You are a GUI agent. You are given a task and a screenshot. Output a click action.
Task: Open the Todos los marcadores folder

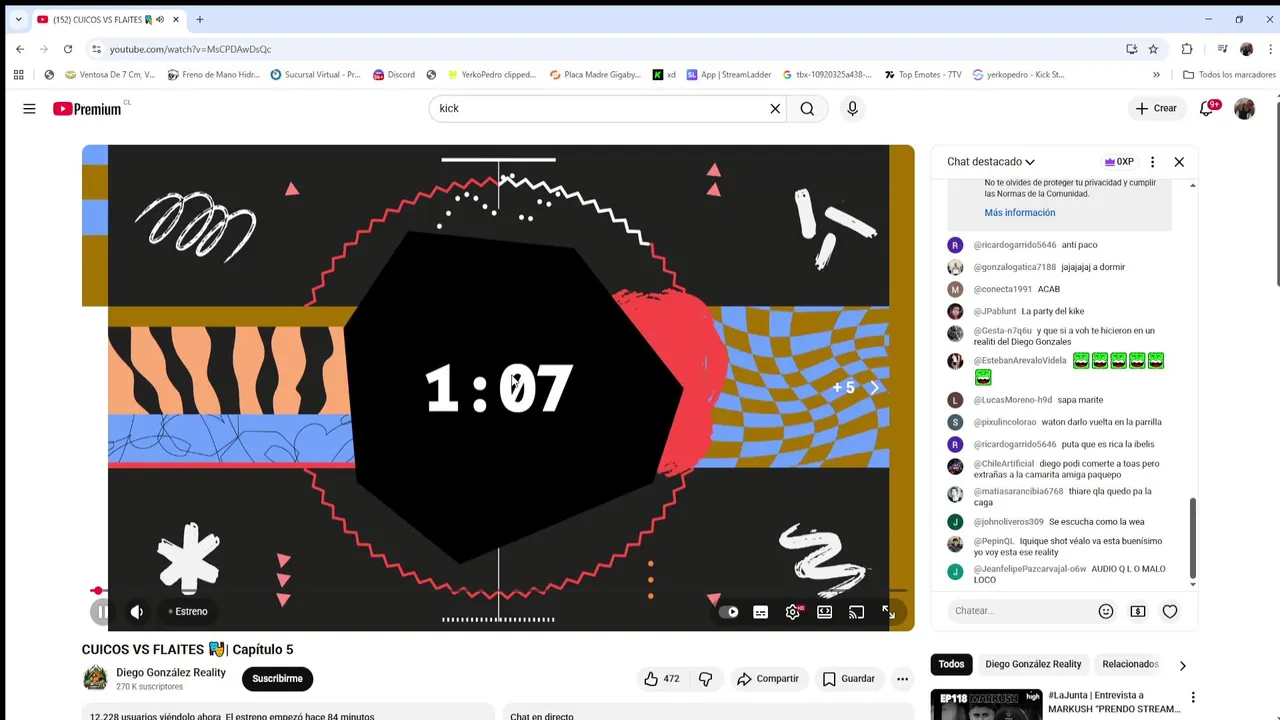coord(1229,75)
